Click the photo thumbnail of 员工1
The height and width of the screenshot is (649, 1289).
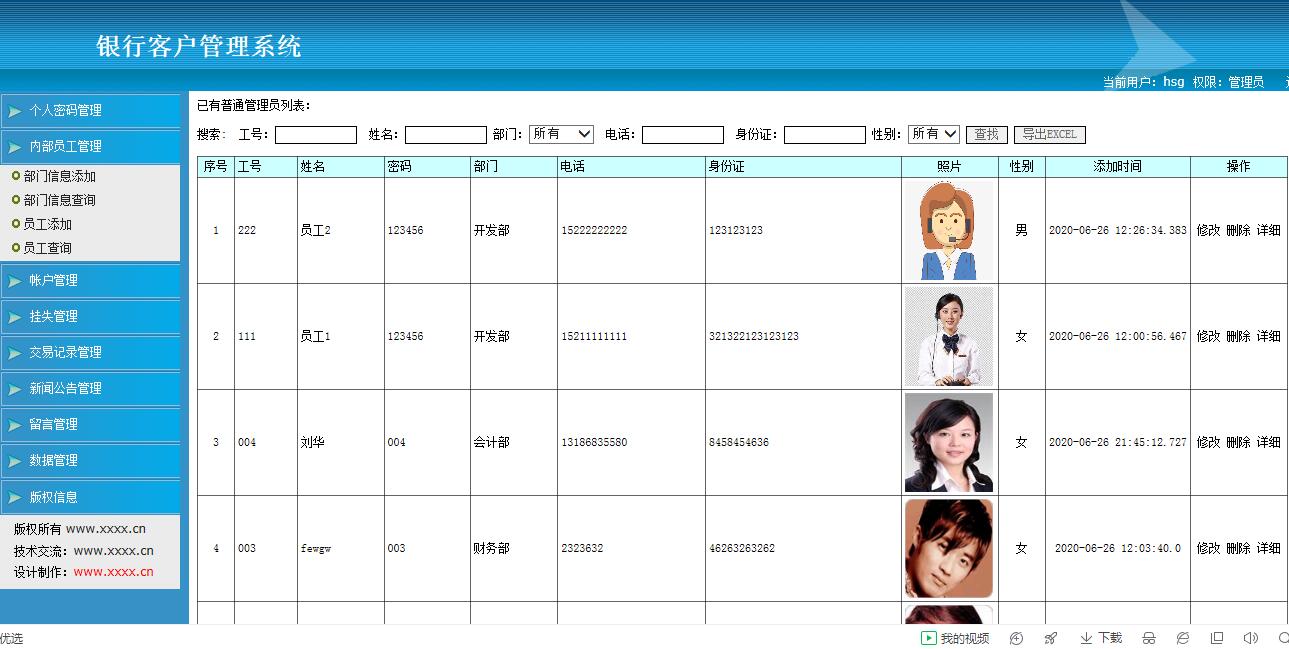(949, 337)
